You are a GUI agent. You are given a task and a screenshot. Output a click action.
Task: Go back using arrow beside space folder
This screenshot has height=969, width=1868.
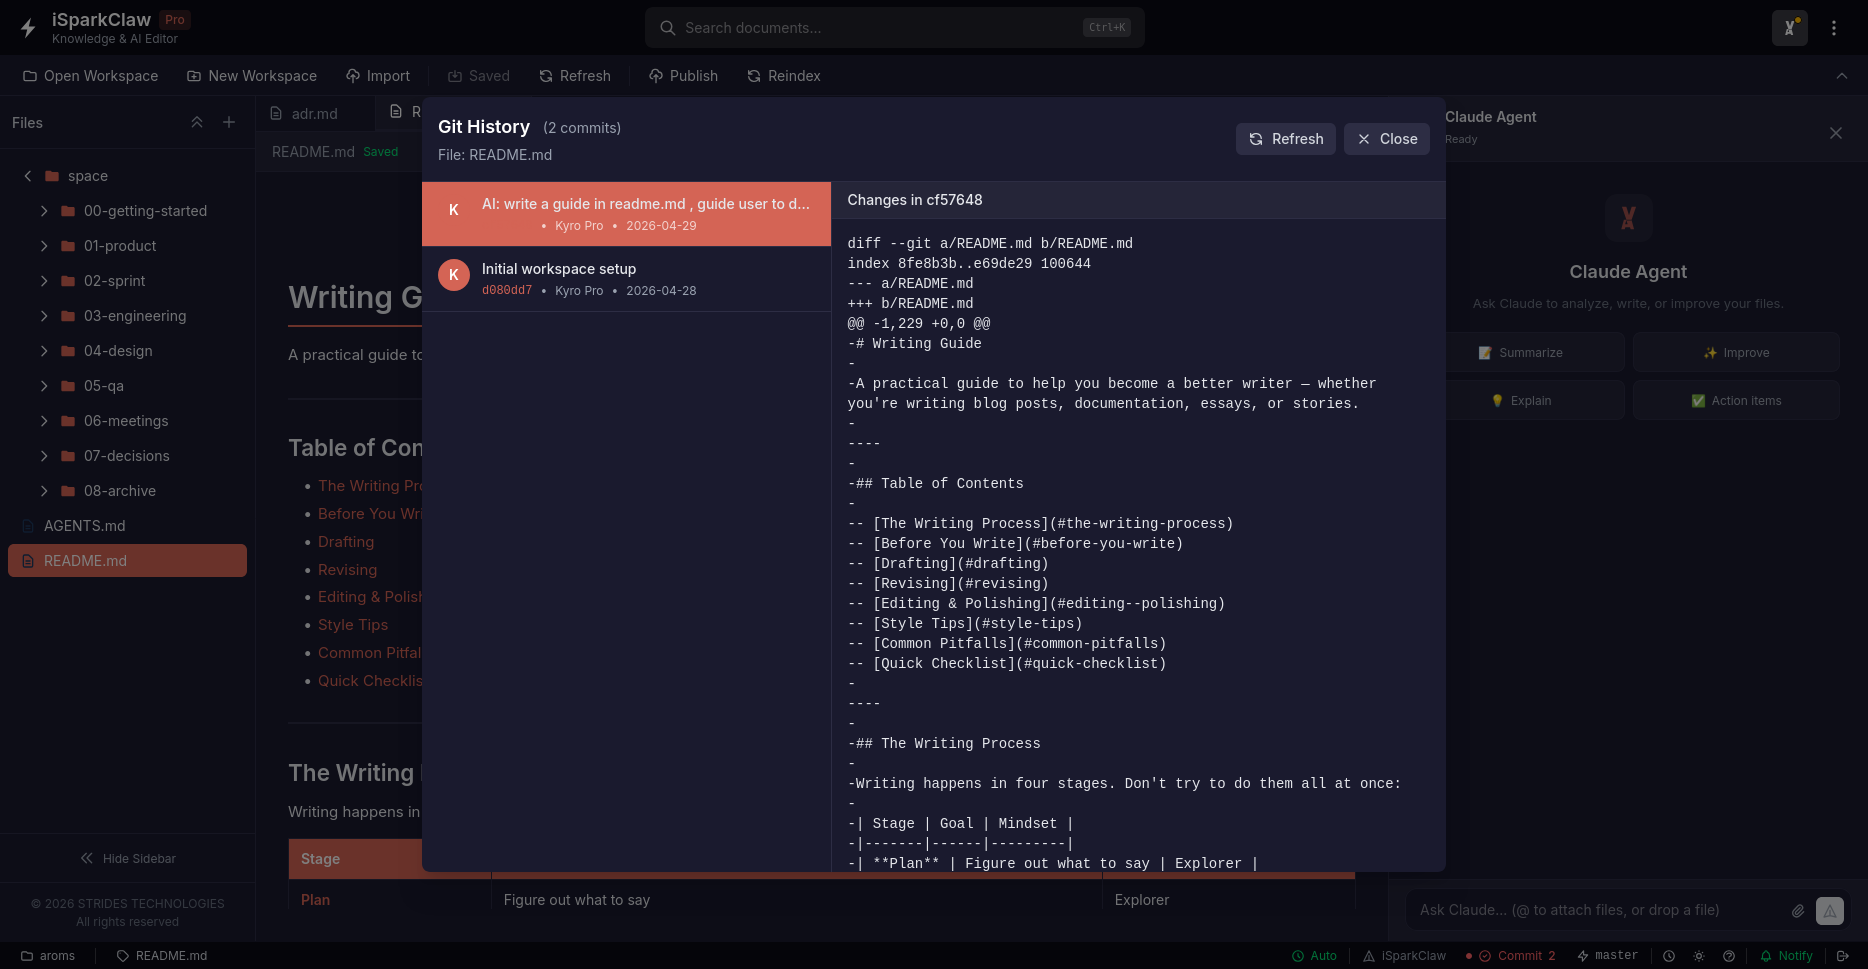point(28,176)
